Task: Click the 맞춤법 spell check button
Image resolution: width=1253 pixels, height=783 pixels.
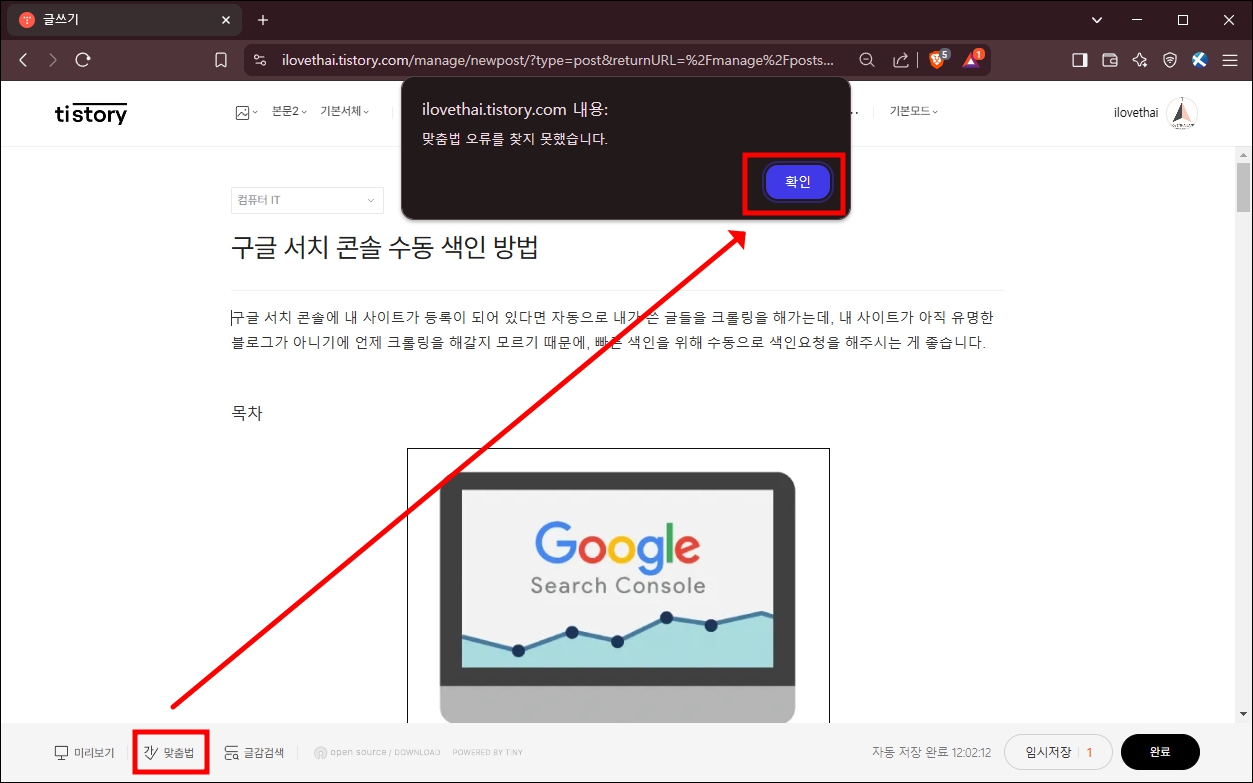Action: [x=170, y=752]
